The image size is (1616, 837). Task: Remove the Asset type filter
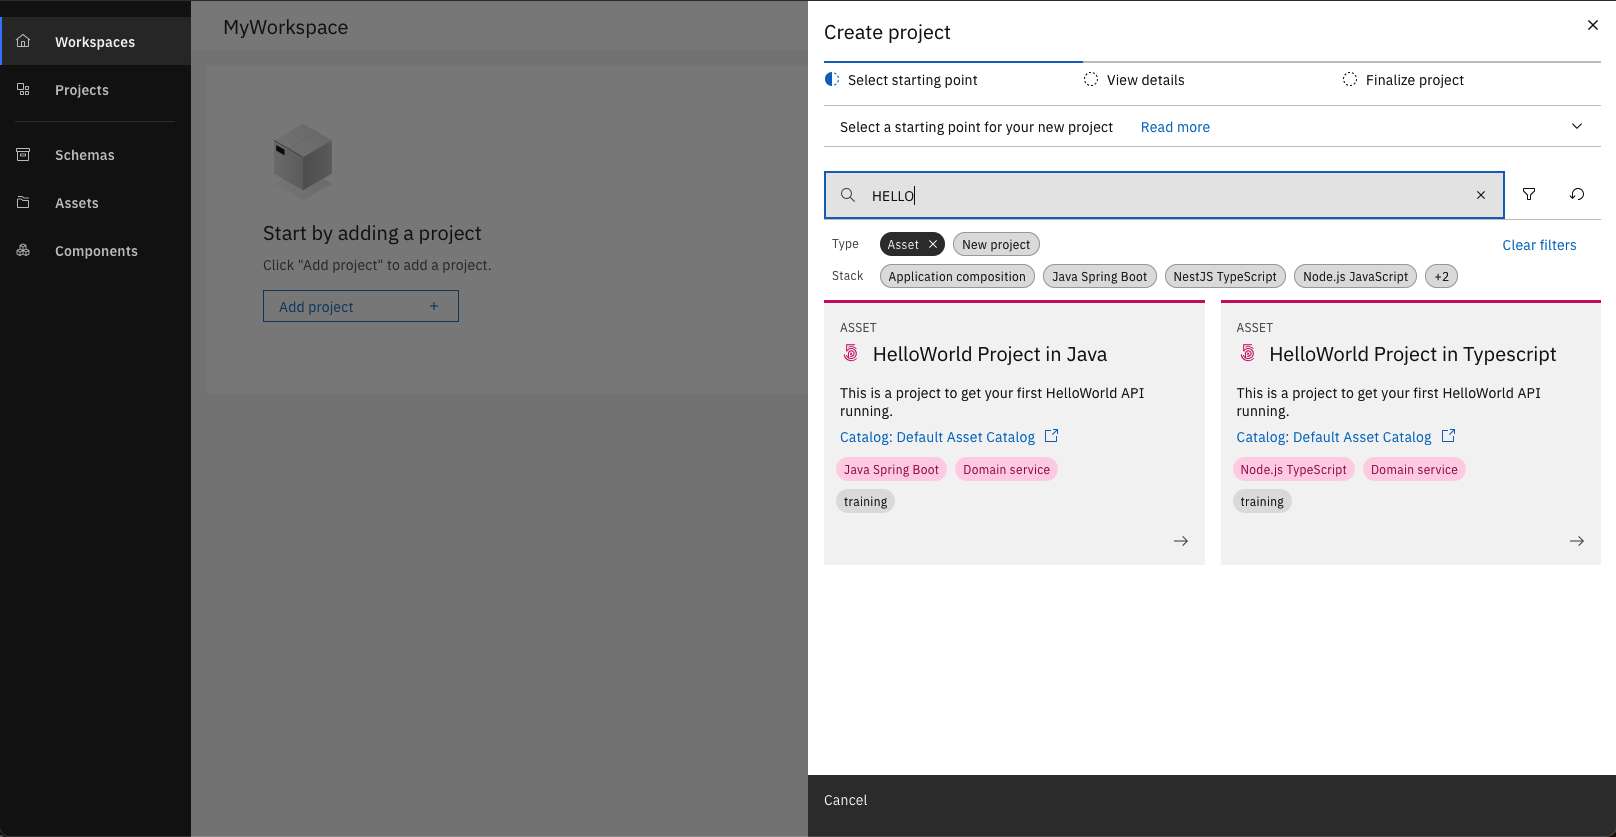(x=933, y=244)
